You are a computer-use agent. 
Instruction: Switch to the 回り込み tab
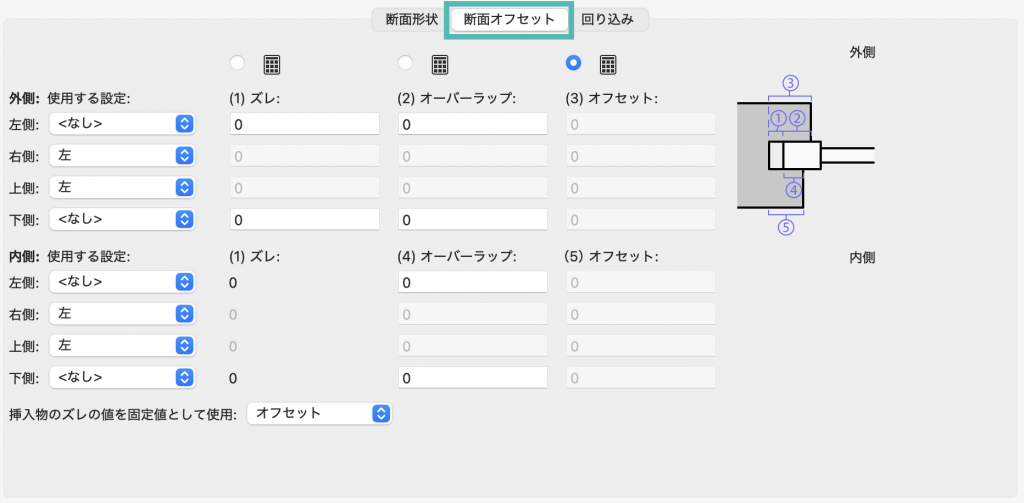tap(607, 20)
